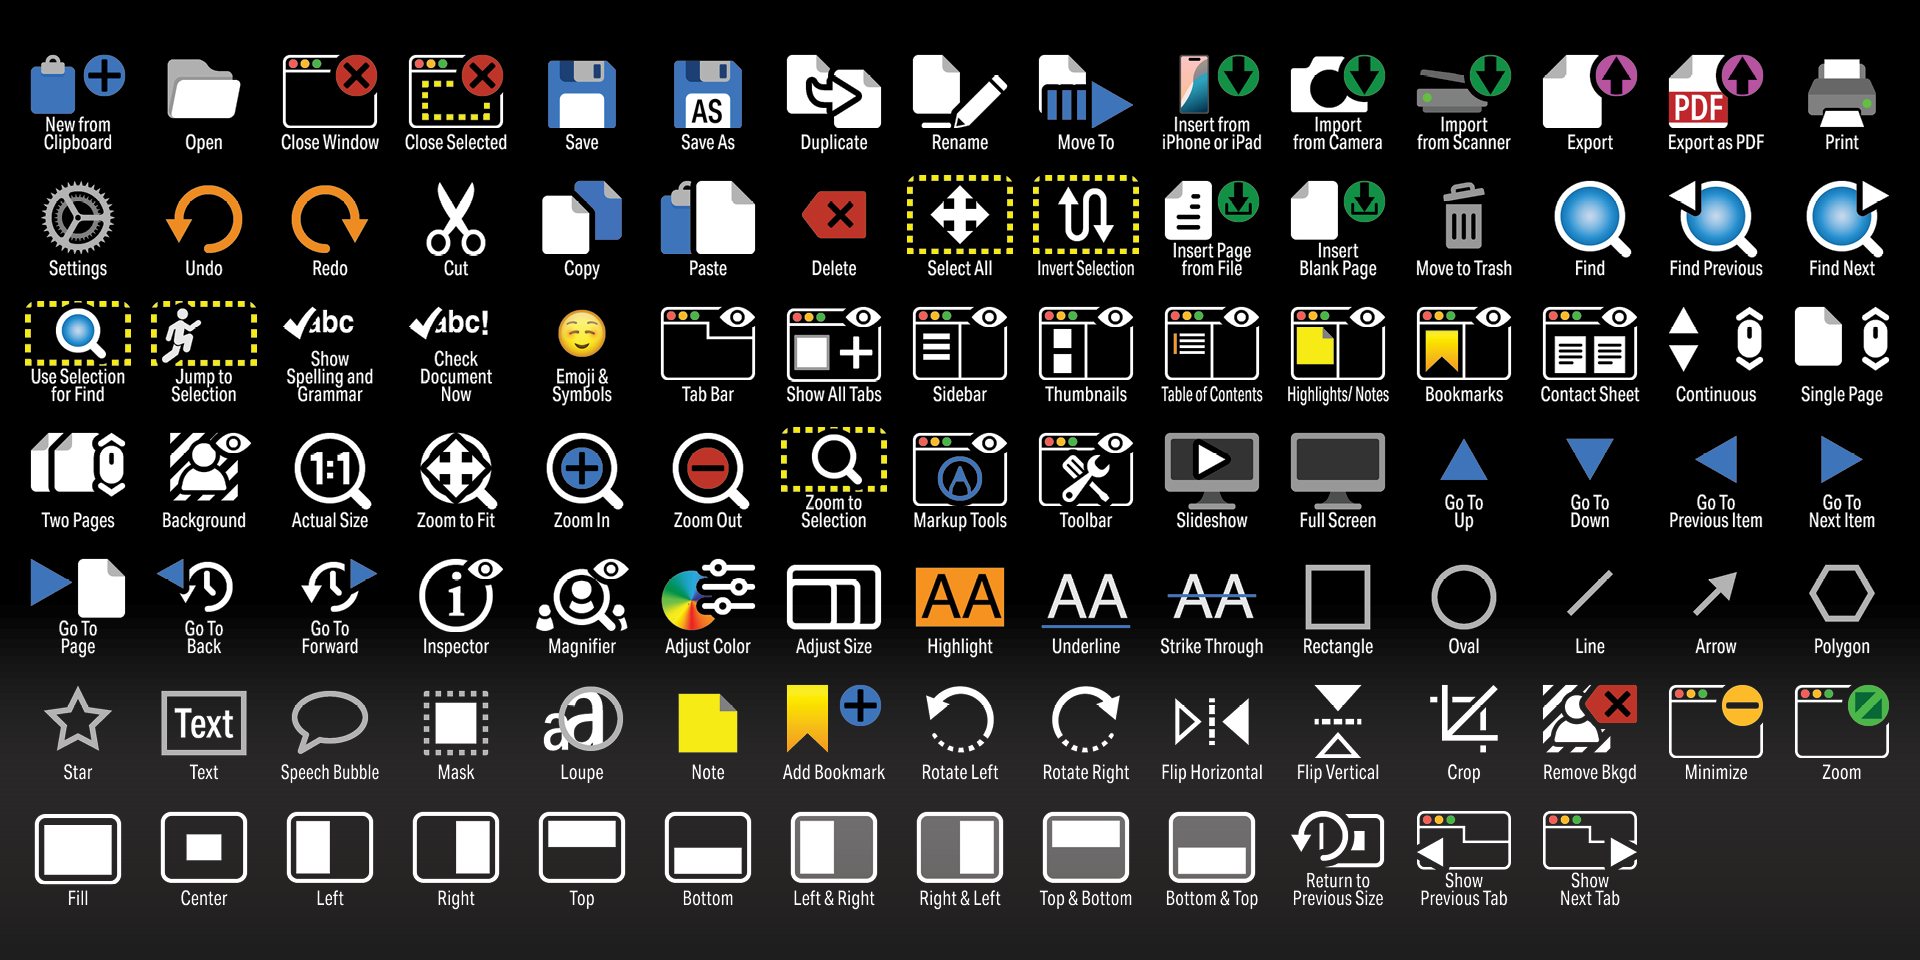Click the Rotate Left icon
The height and width of the screenshot is (960, 1920).
point(960,719)
